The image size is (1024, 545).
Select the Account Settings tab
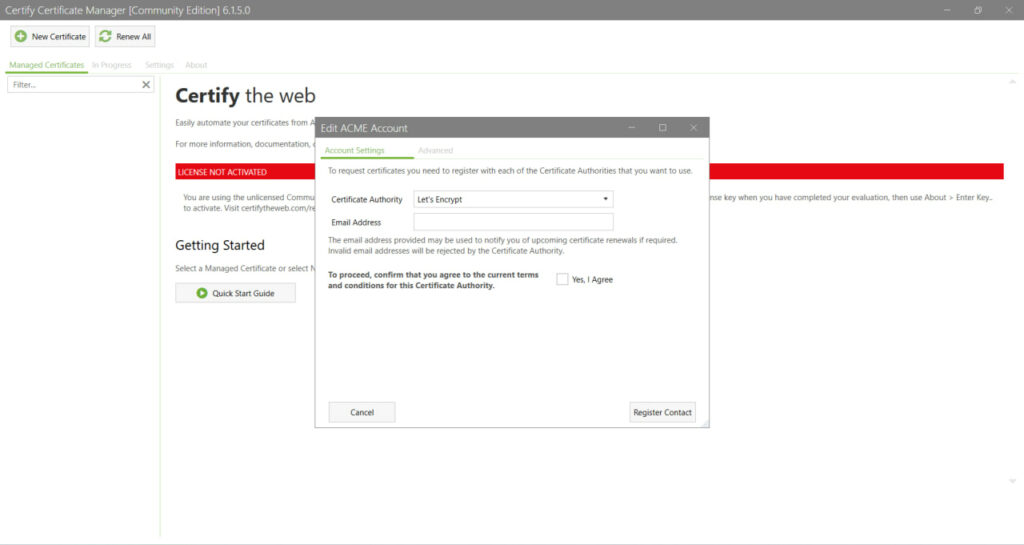[x=355, y=151]
